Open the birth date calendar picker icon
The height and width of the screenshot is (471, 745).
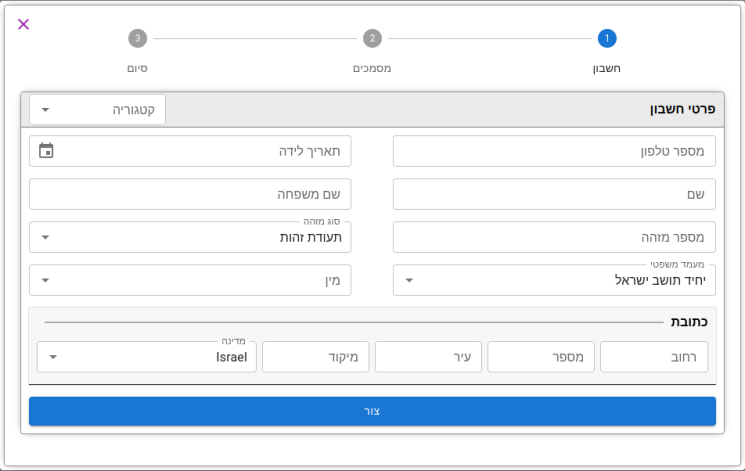click(x=46, y=151)
